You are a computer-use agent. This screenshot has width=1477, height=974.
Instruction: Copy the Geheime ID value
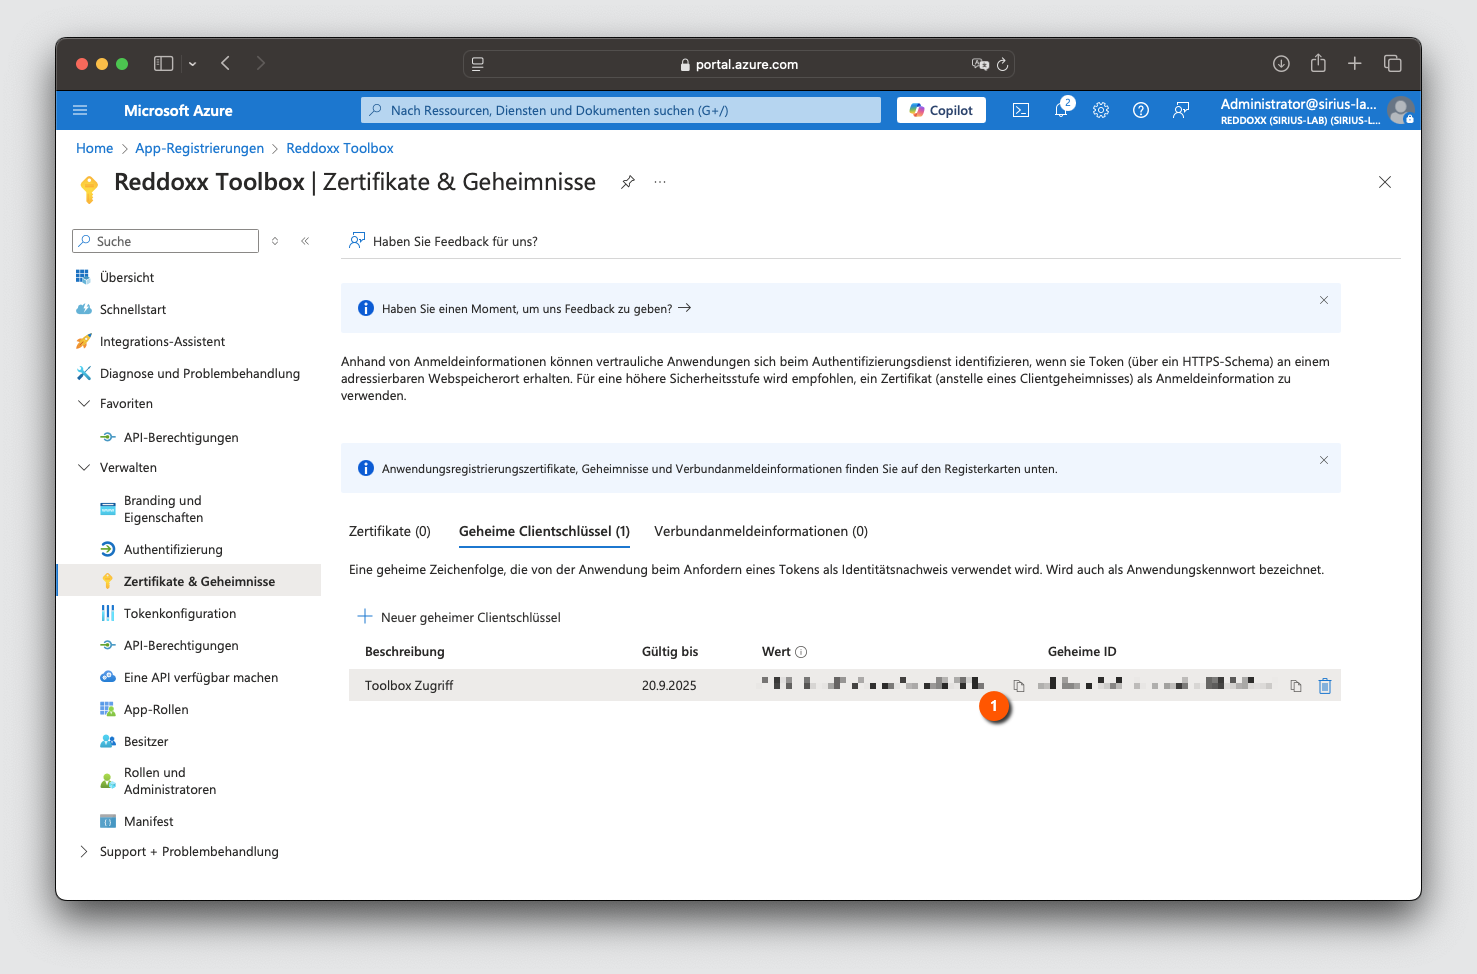click(1296, 686)
